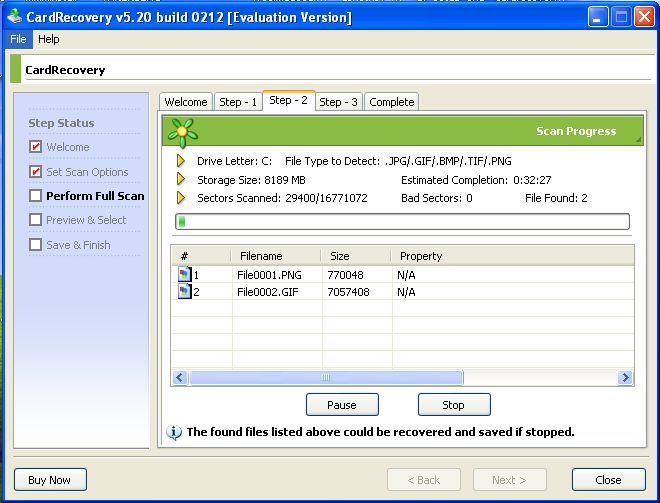
Task: Click the Buy Now button
Action: pyautogui.click(x=50, y=479)
